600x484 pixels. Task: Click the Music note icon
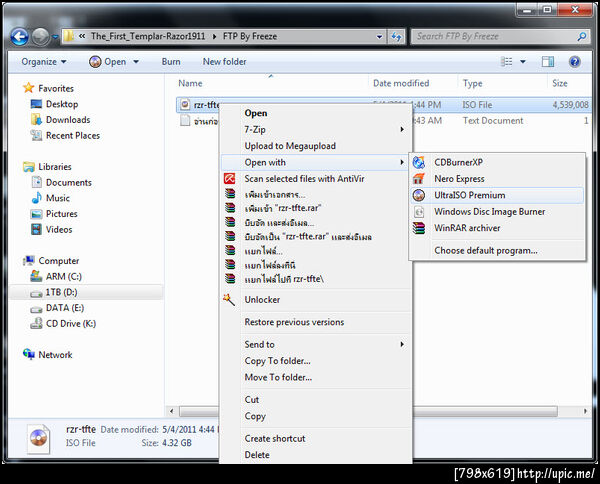click(x=36, y=198)
